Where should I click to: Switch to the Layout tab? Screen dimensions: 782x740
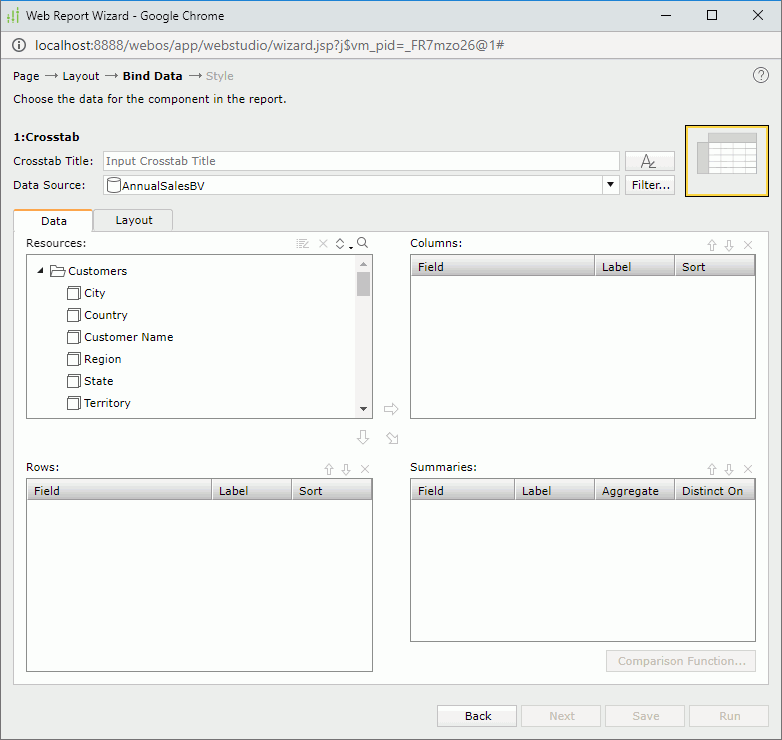click(x=134, y=220)
